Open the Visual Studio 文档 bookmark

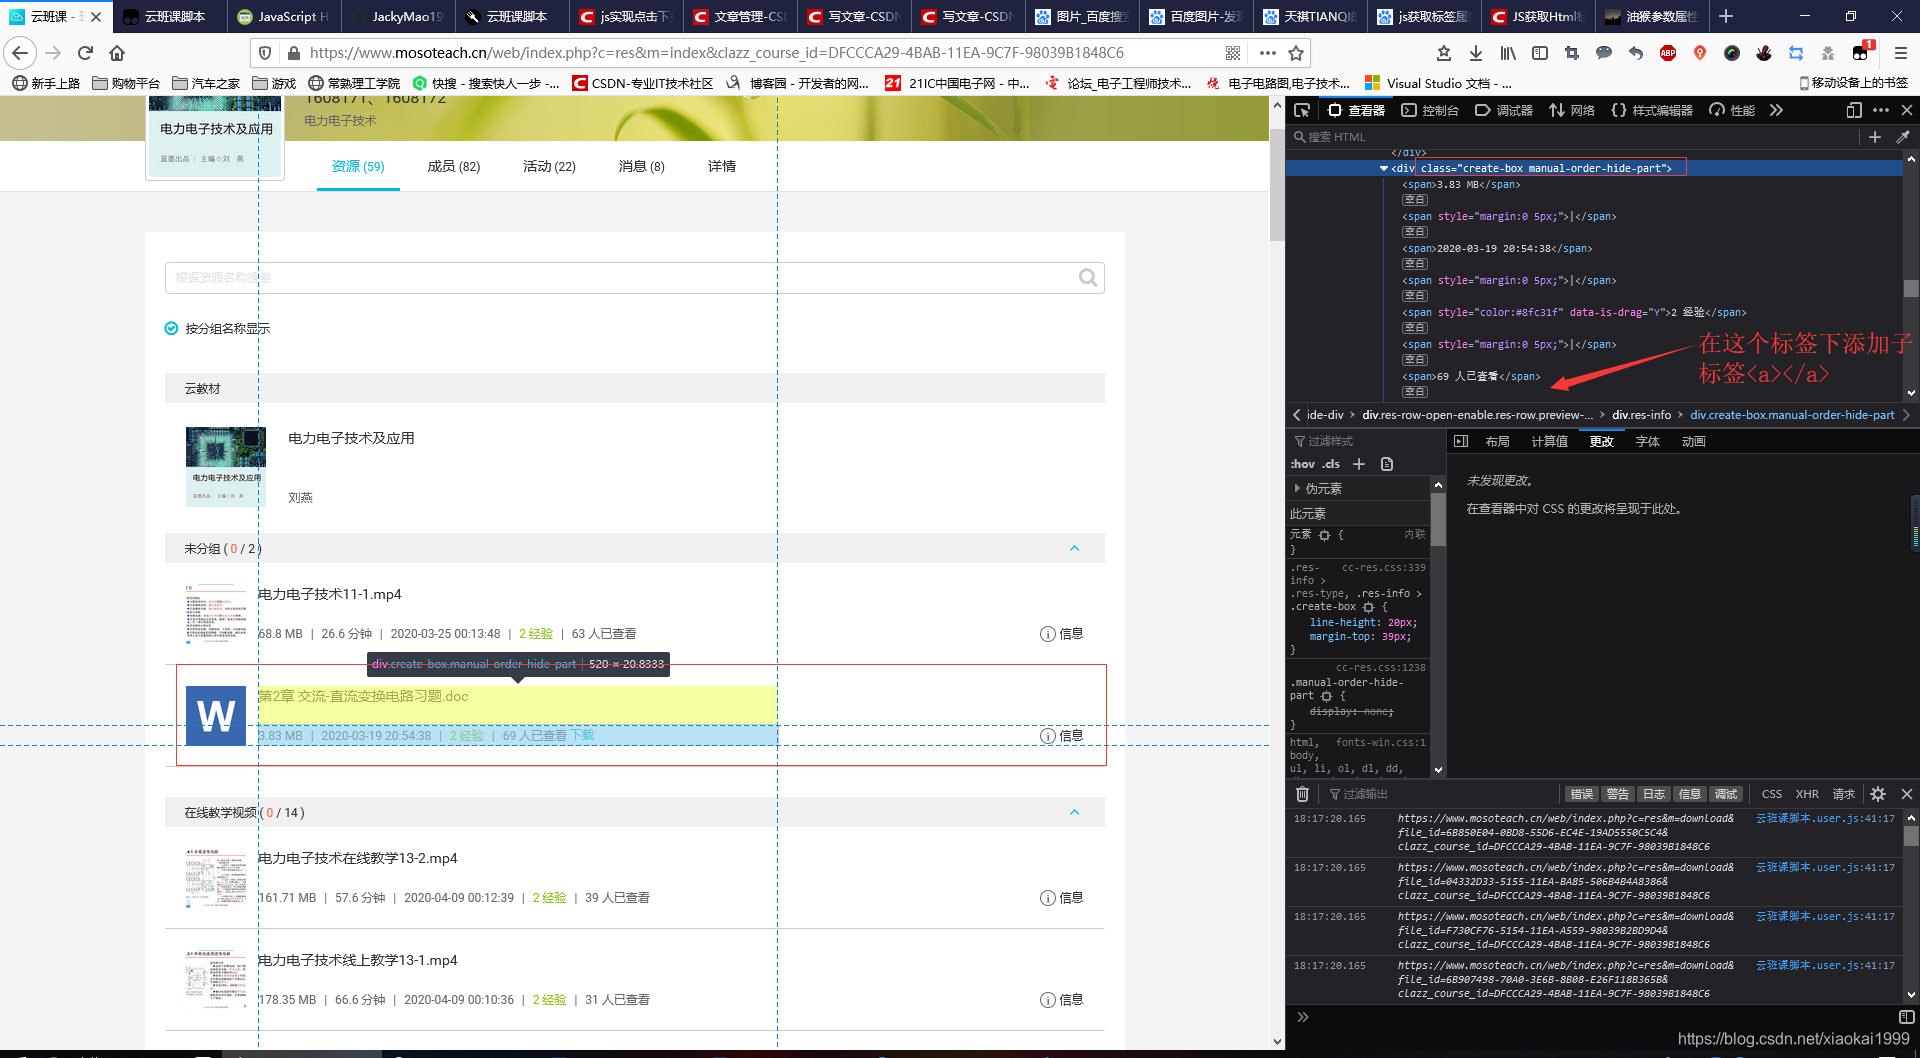1439,83
